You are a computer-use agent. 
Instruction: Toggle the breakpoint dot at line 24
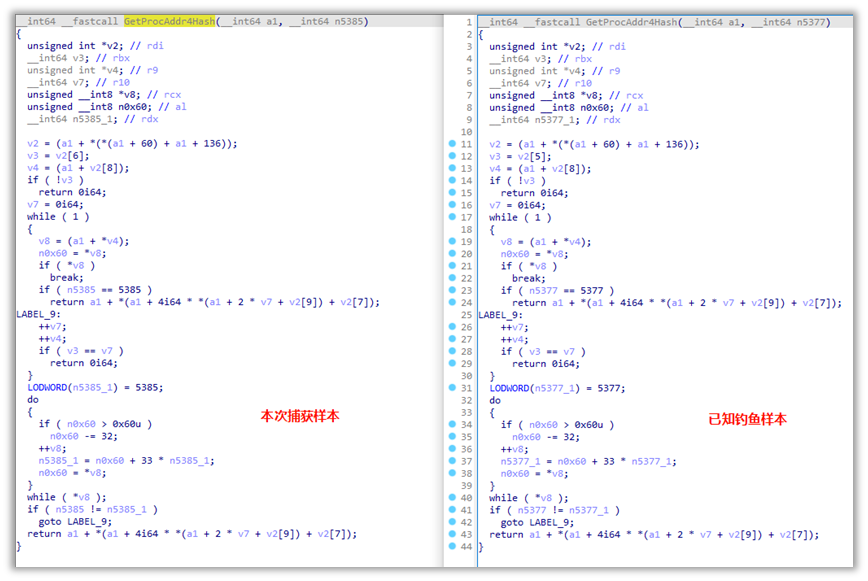pos(452,302)
